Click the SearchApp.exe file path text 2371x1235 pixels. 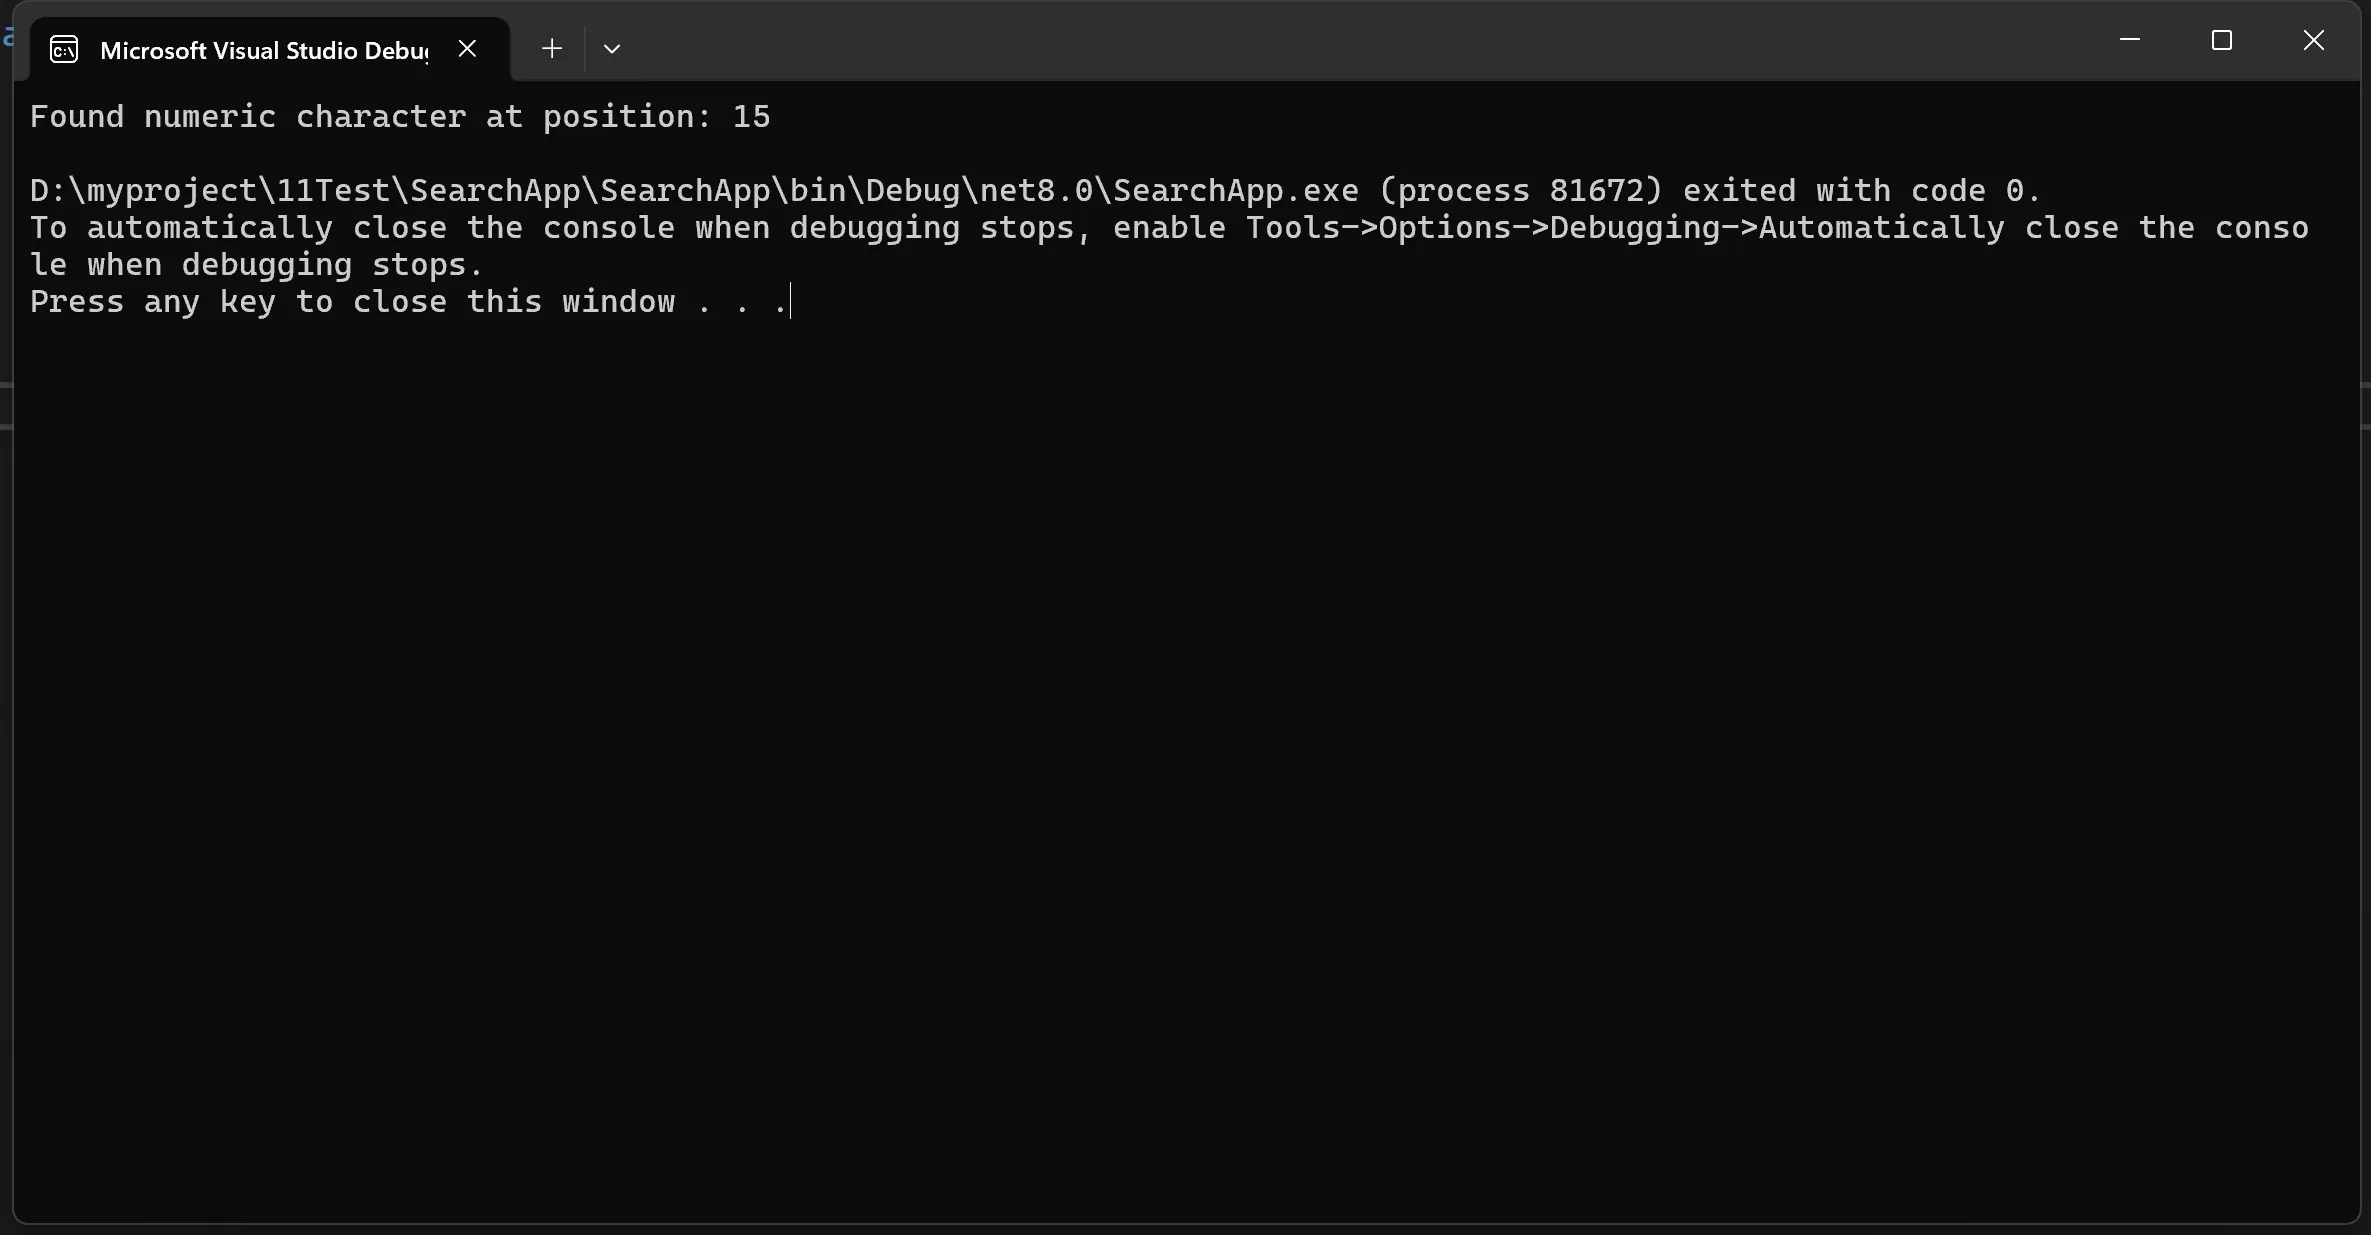[x=694, y=190]
